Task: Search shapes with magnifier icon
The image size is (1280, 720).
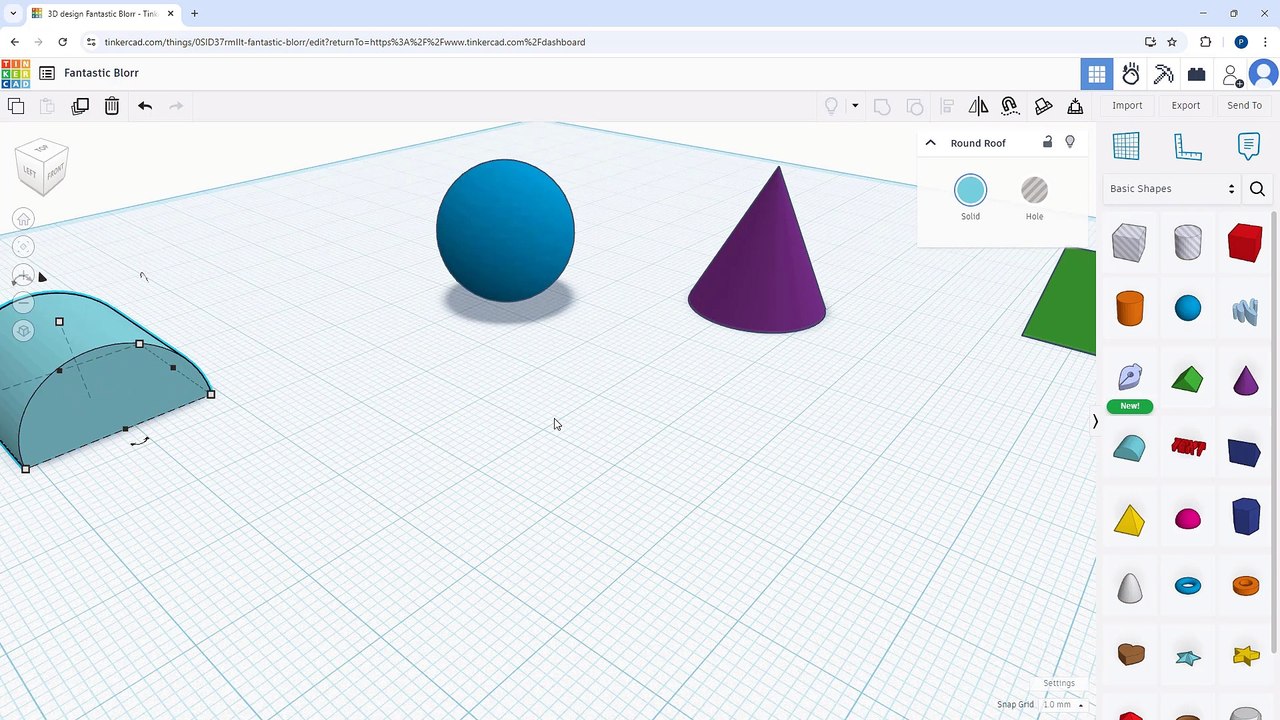Action: click(1257, 189)
